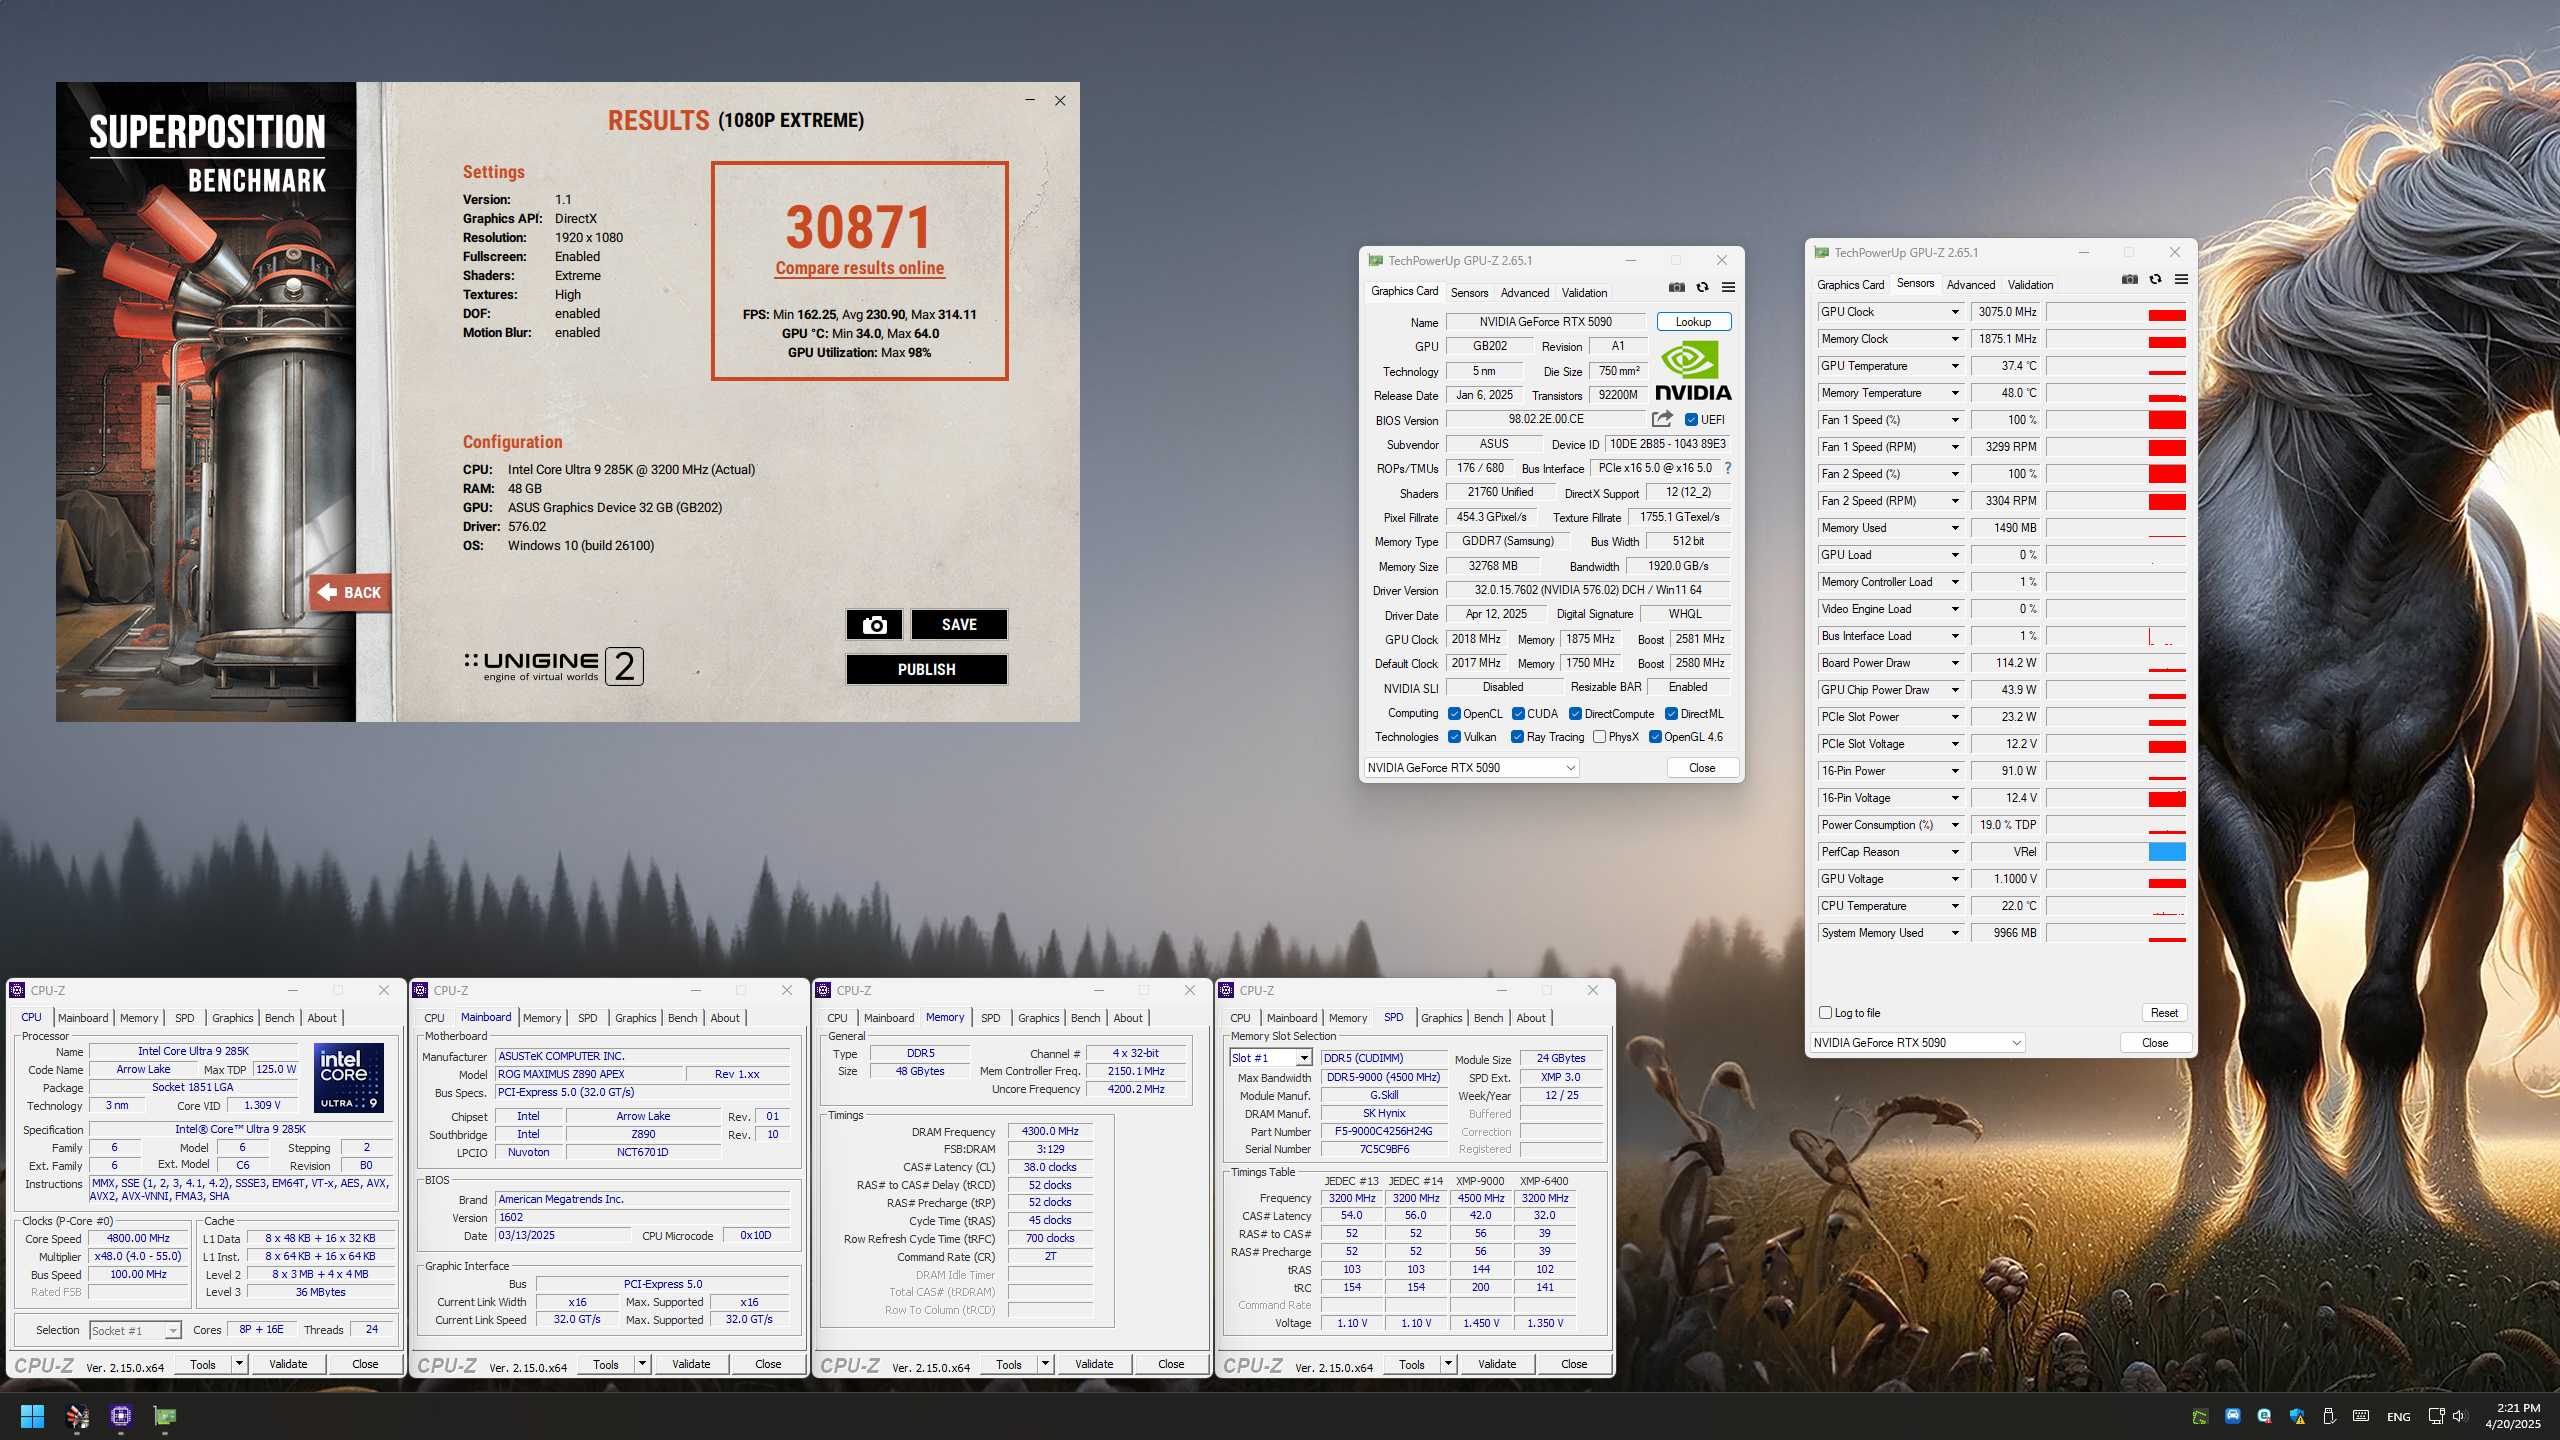This screenshot has width=2560, height=1440.
Task: Open the Windows Start menu
Action: (32, 1416)
